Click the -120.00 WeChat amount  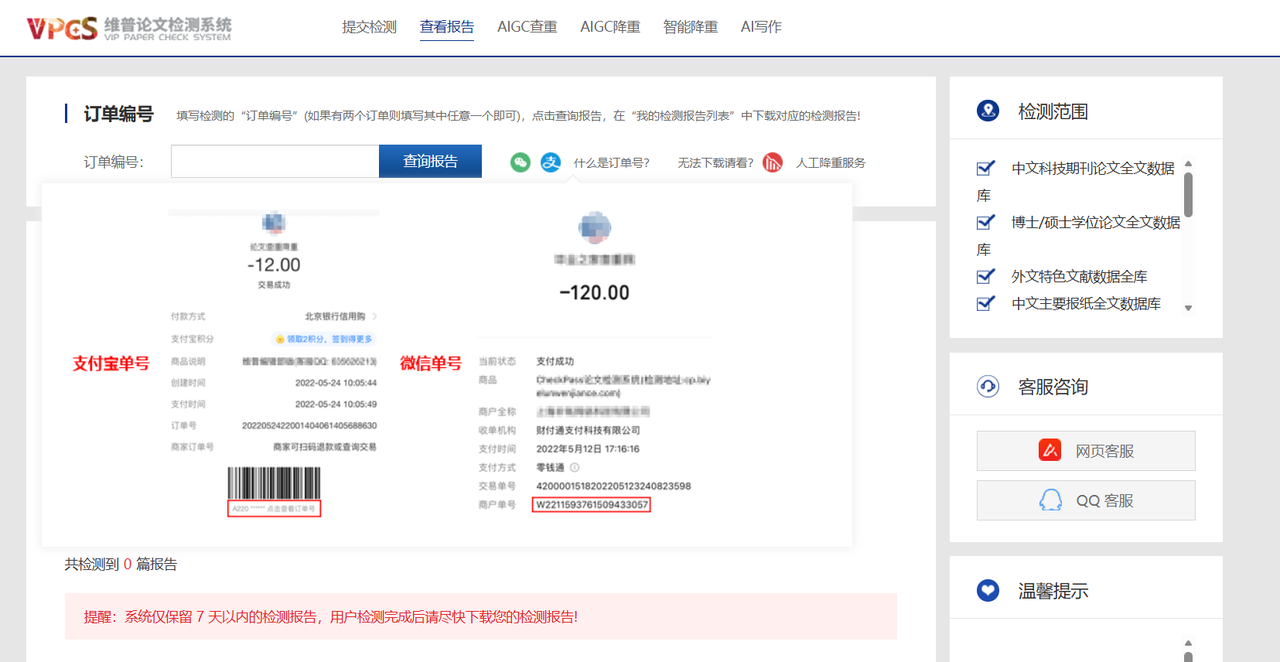pos(595,293)
